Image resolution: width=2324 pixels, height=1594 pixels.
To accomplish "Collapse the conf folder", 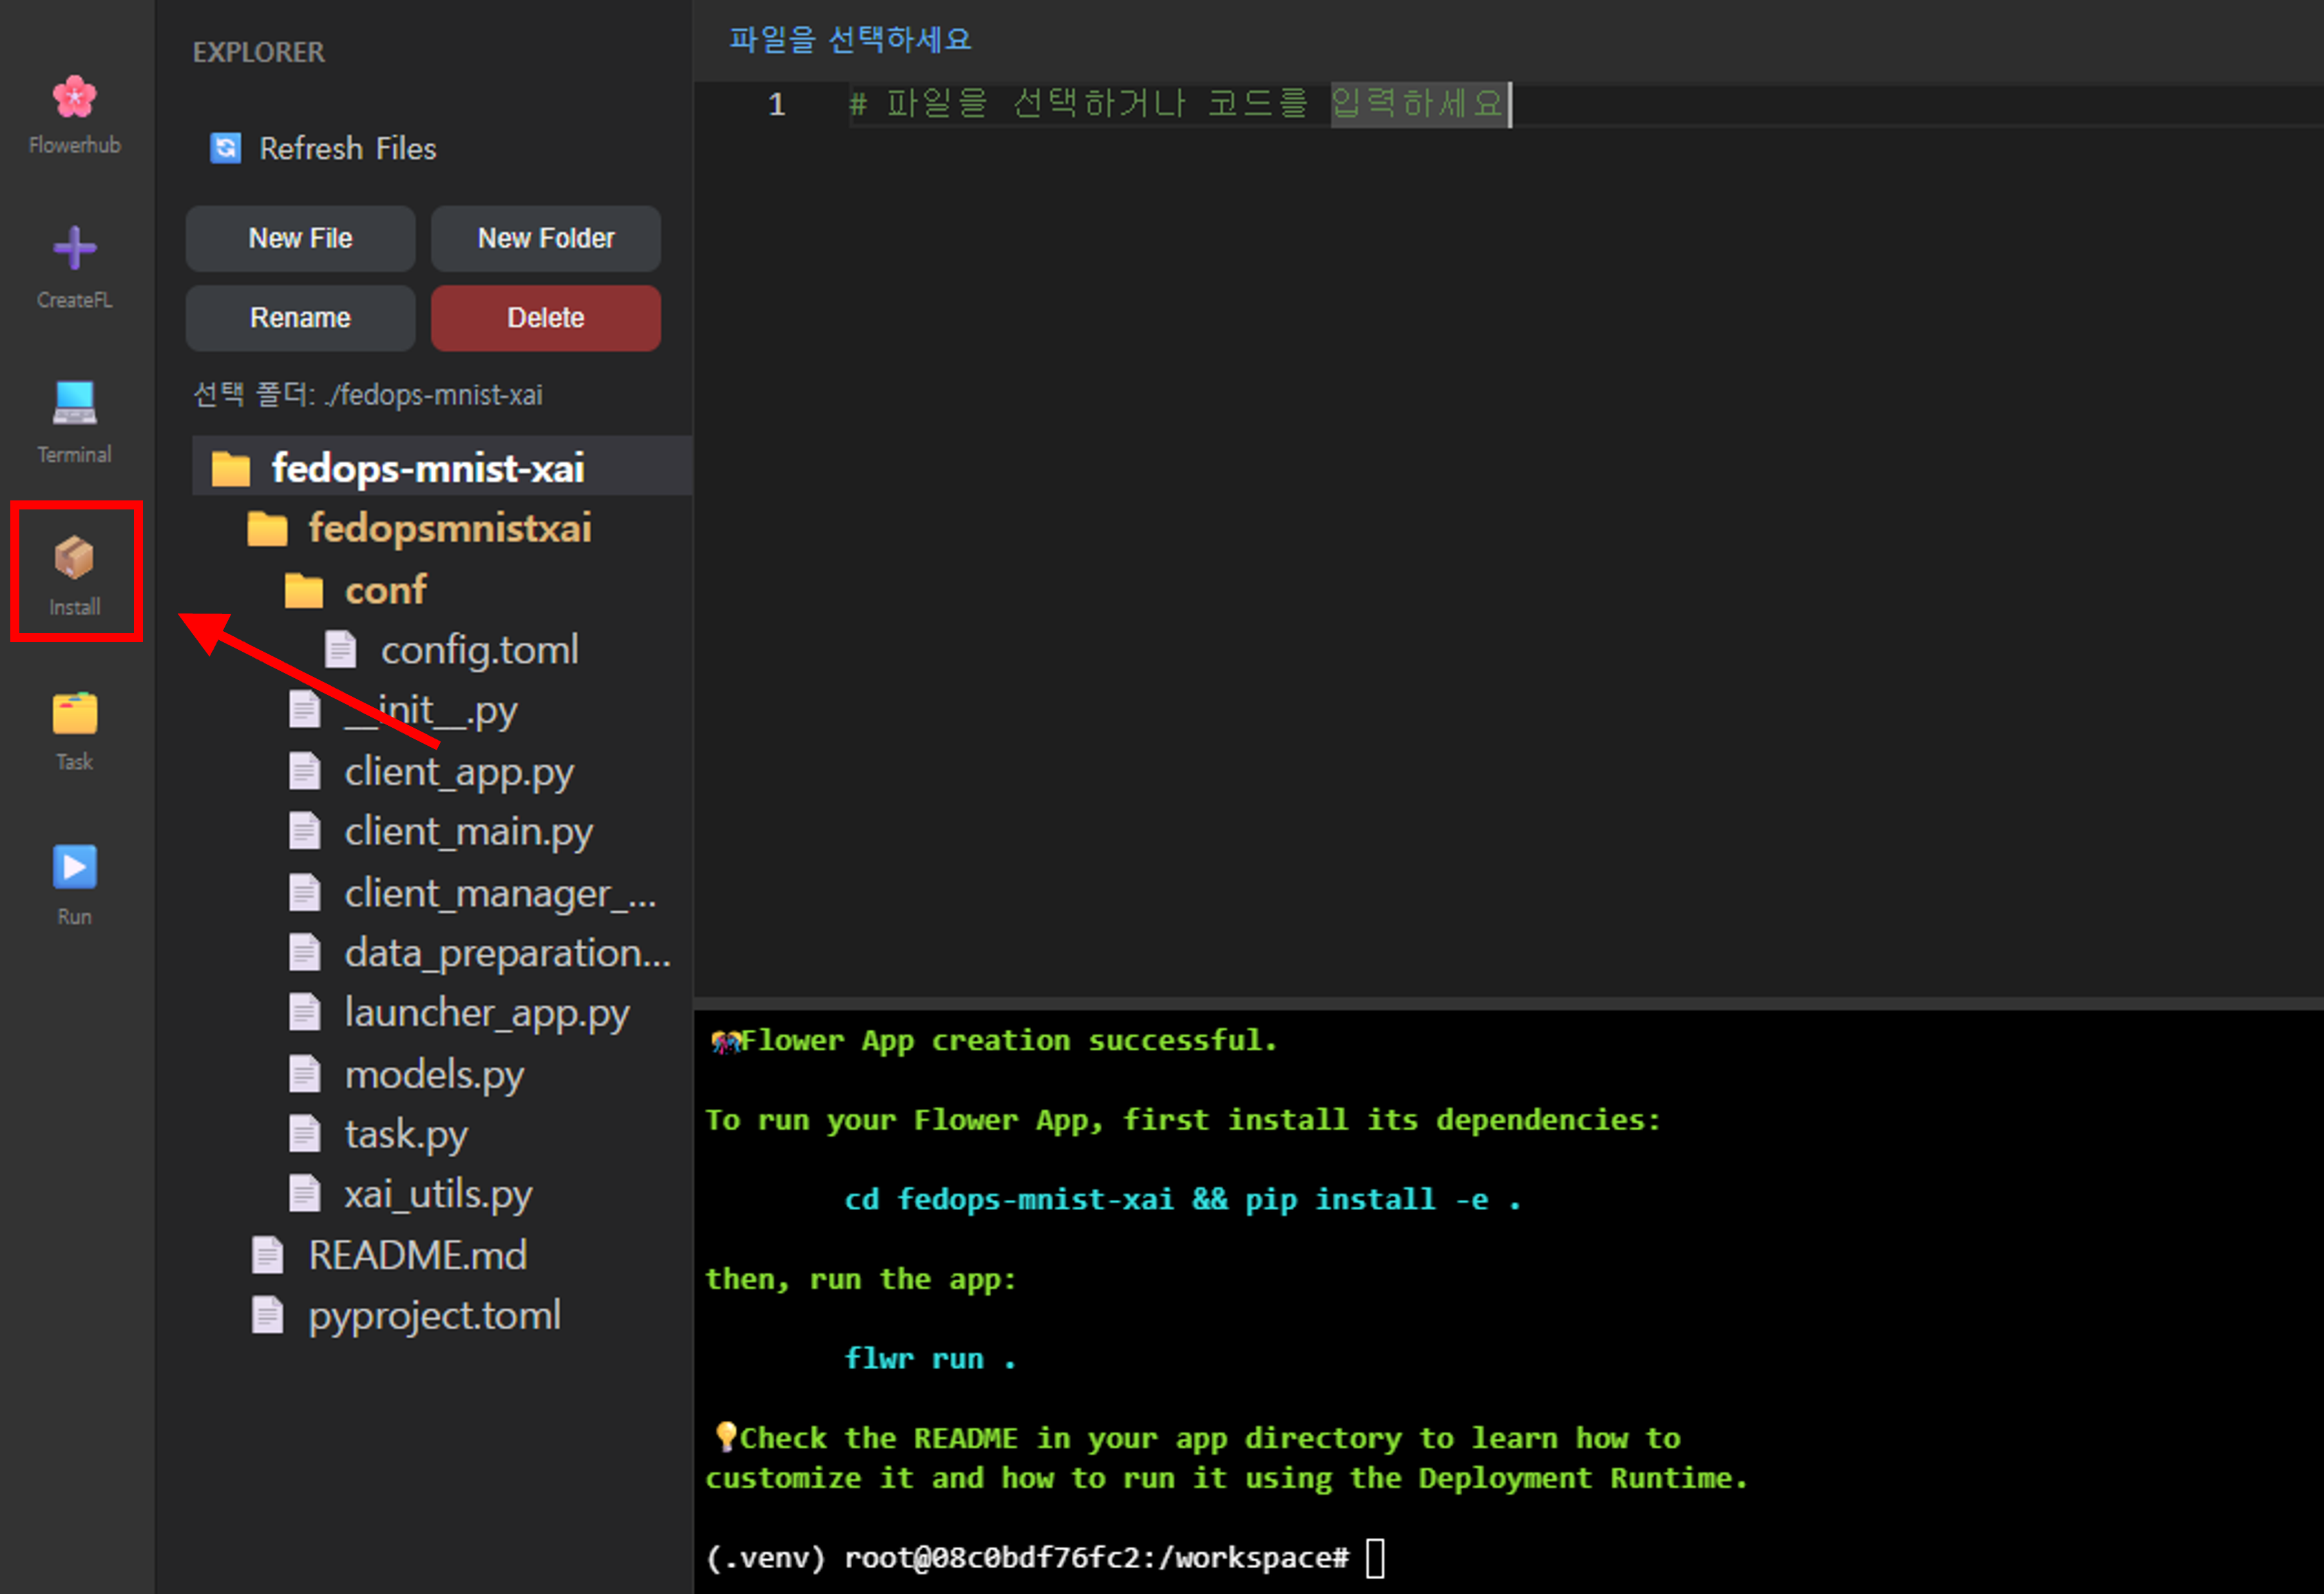I will [385, 590].
